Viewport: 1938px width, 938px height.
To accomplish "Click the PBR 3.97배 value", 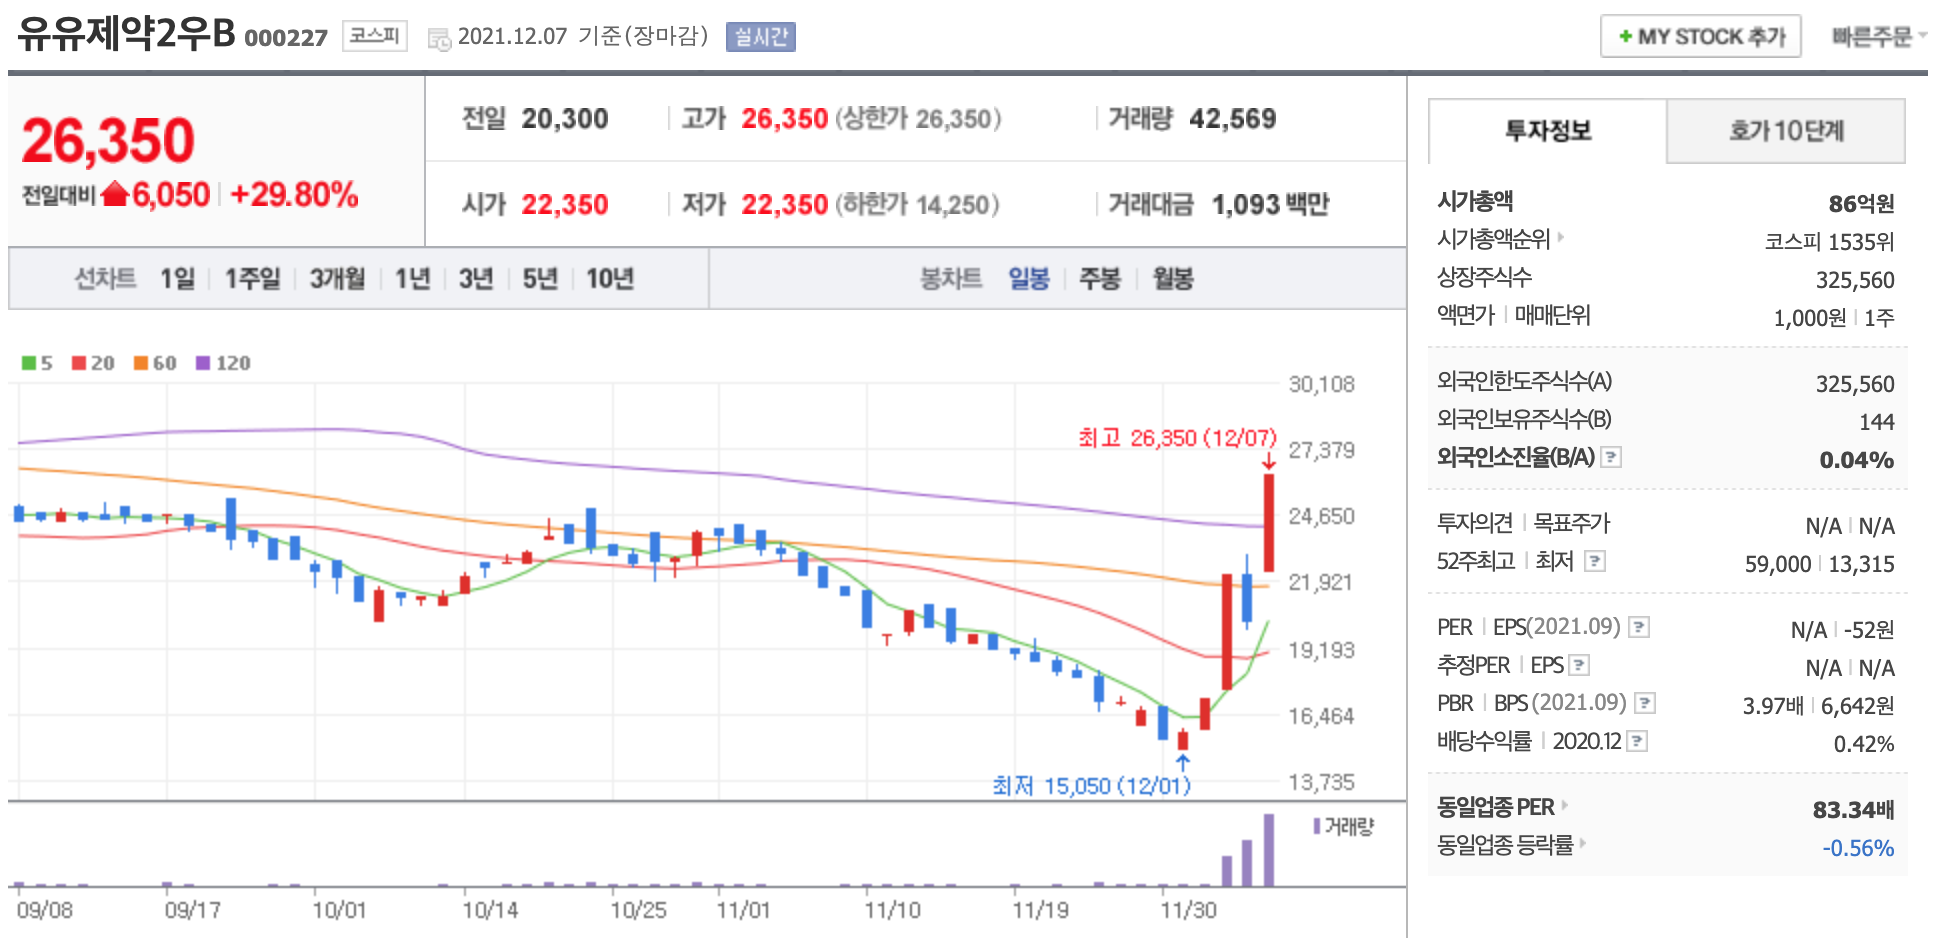I will (1773, 706).
